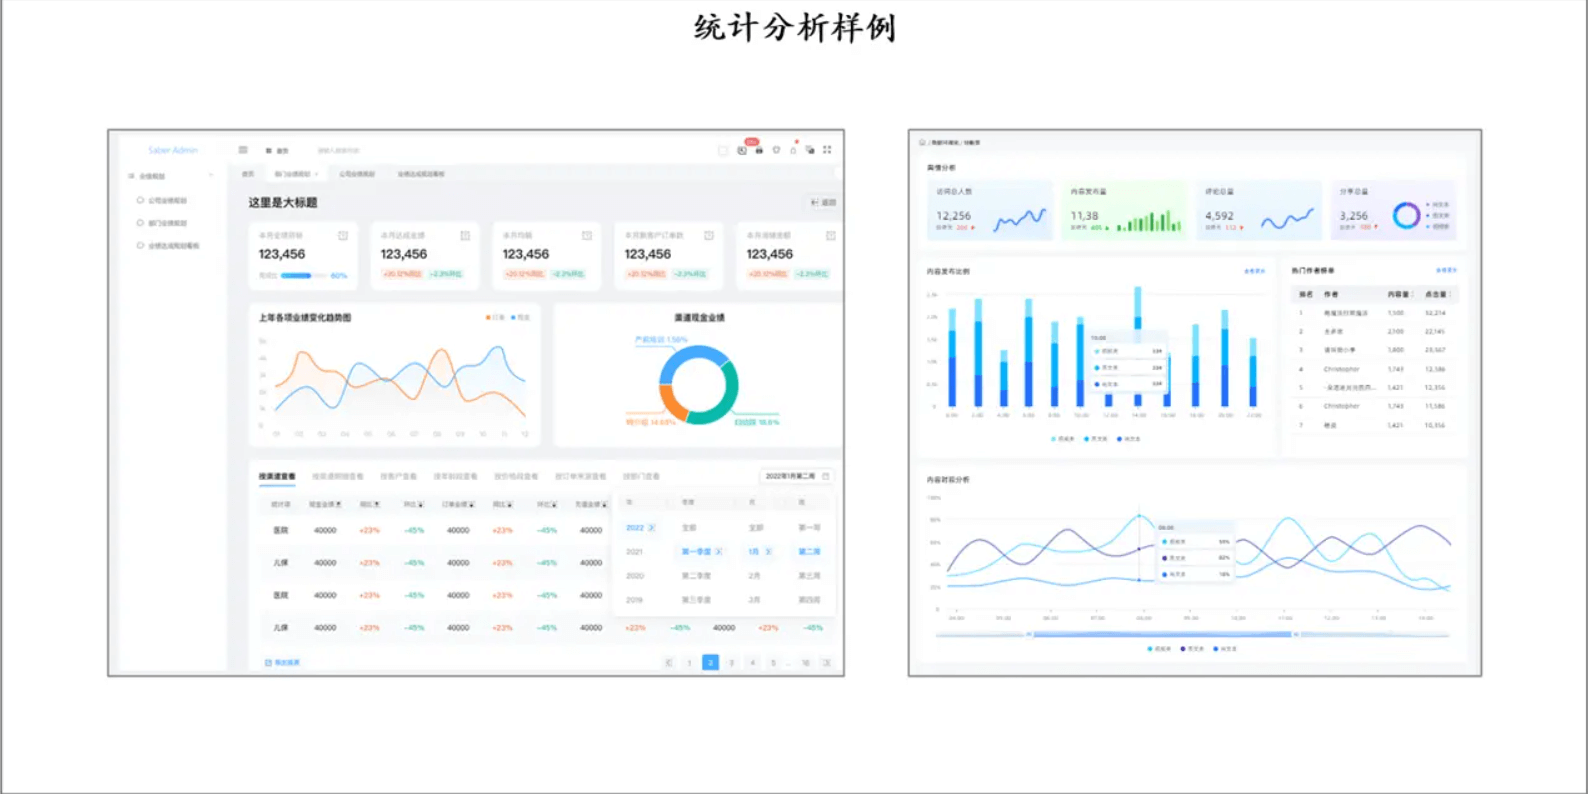The image size is (1588, 794).
Task: Select second radio item in left sidebar
Action: (141, 223)
